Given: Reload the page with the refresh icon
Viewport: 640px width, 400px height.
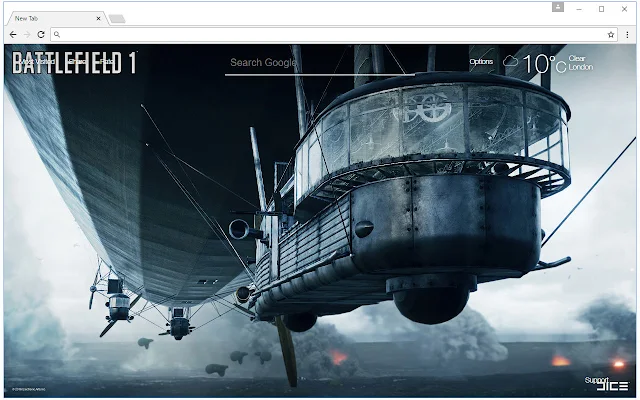Looking at the screenshot, I should tap(41, 35).
